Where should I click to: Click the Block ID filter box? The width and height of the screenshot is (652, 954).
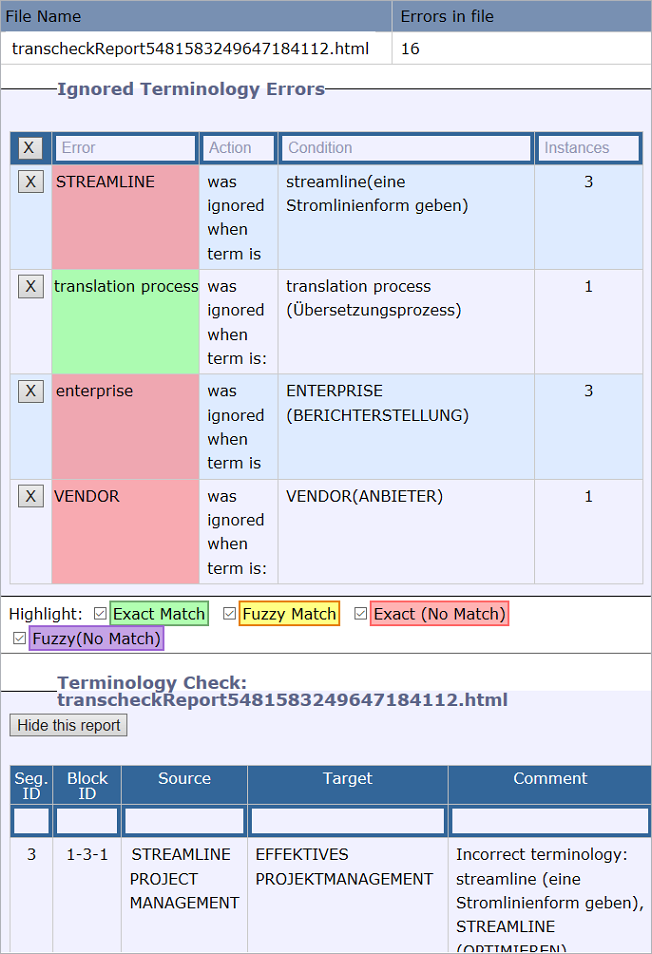click(87, 821)
